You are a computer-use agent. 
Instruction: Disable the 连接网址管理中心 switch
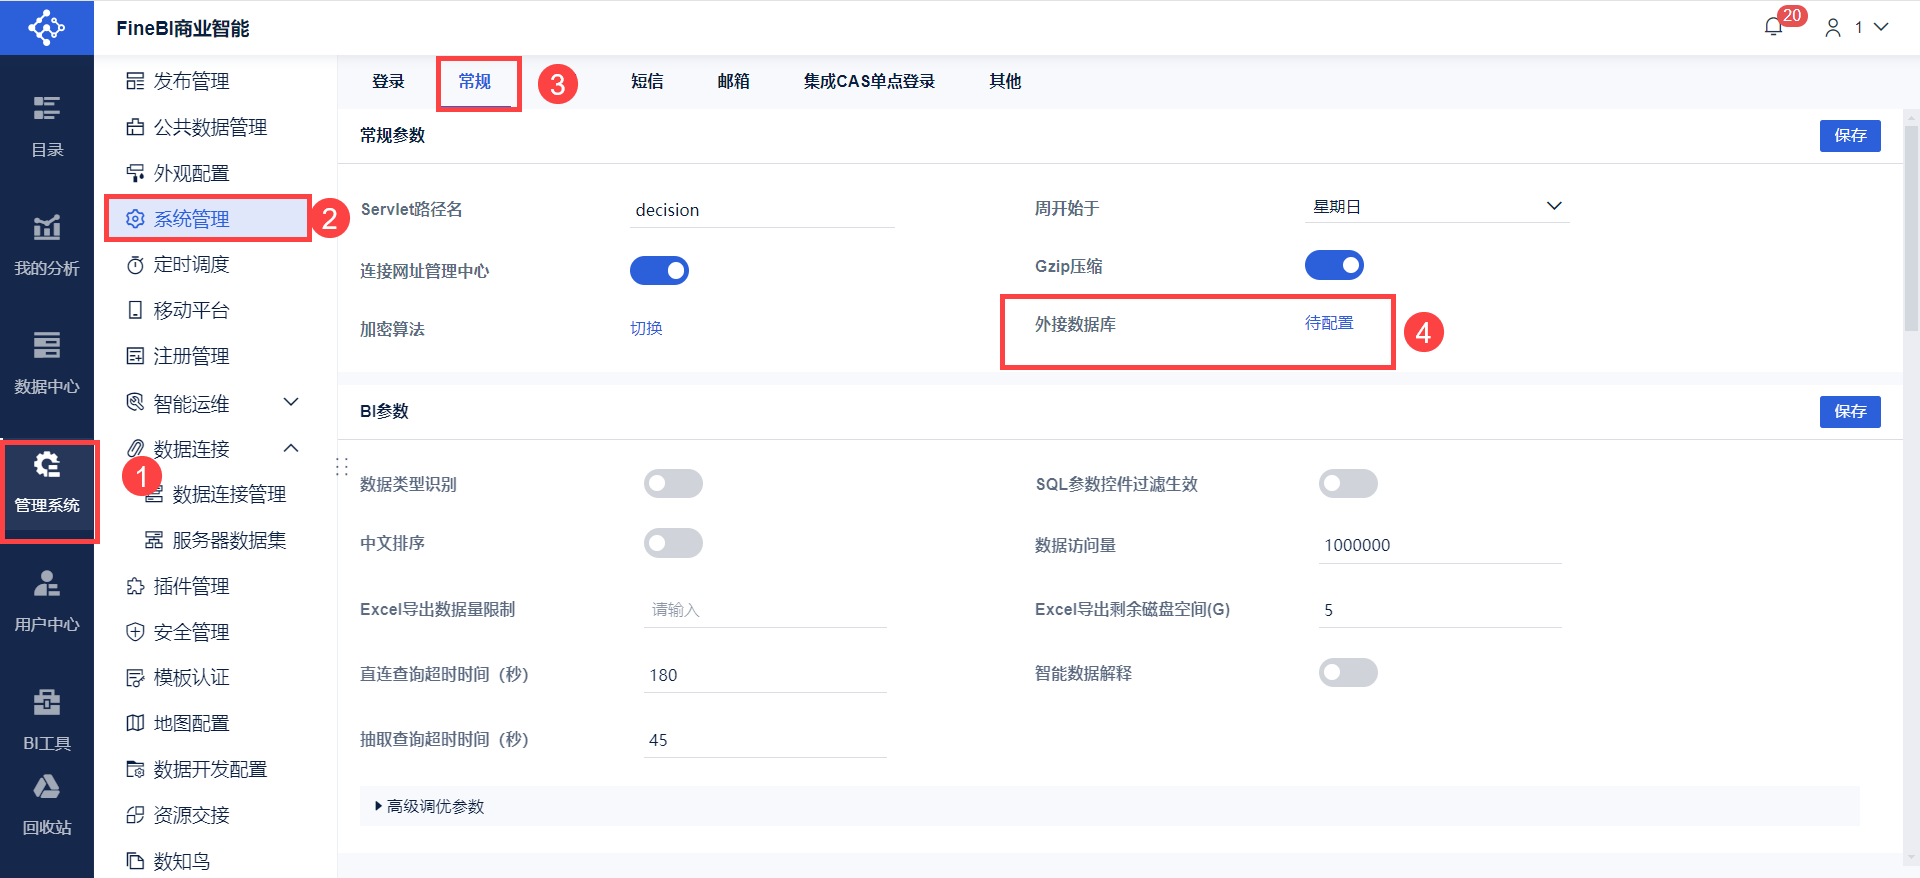tap(659, 270)
